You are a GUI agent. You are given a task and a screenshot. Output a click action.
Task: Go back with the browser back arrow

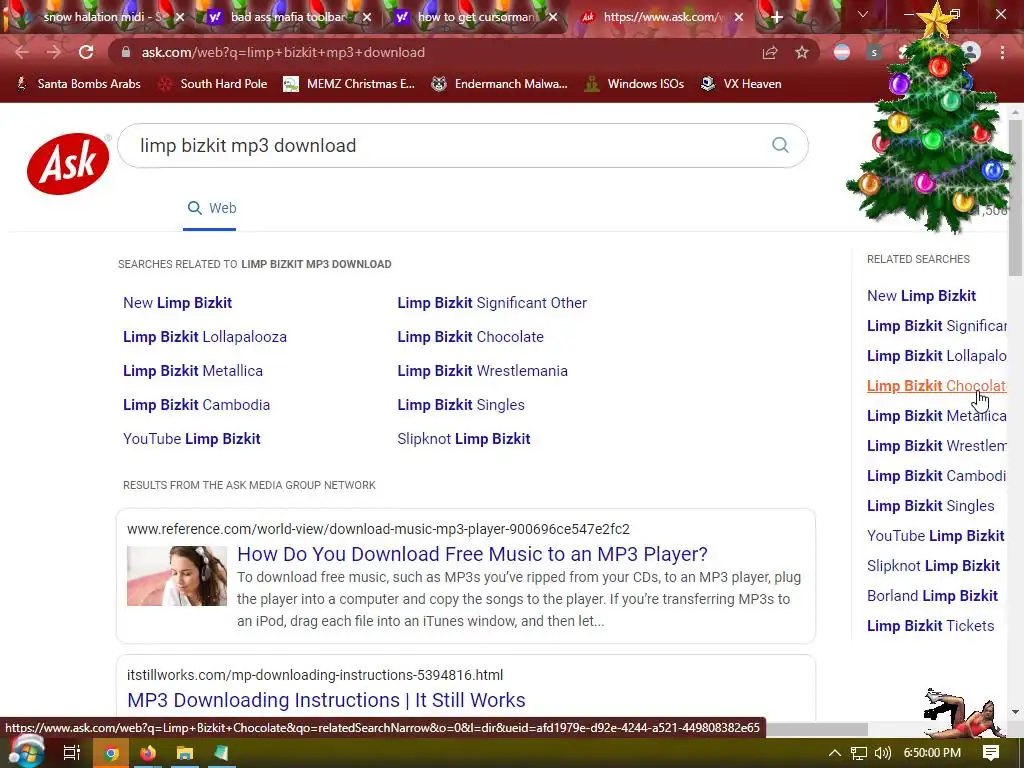pyautogui.click(x=22, y=52)
